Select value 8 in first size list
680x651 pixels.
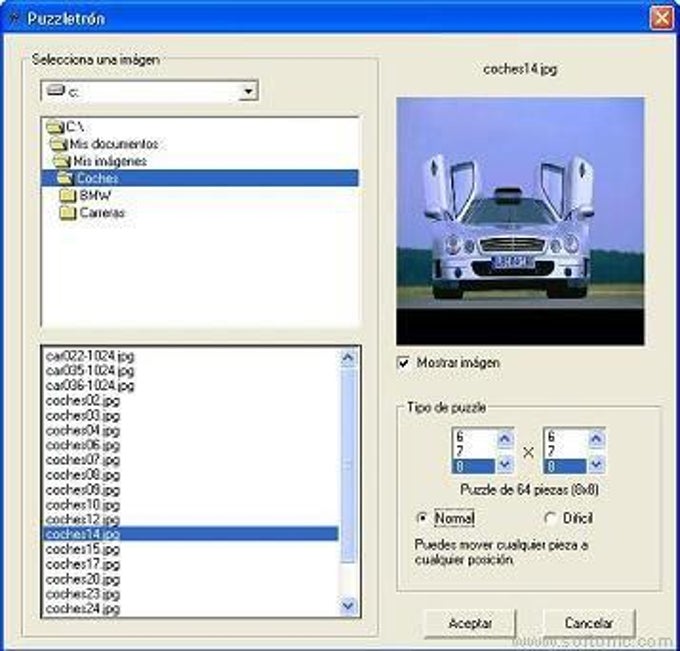pos(474,466)
